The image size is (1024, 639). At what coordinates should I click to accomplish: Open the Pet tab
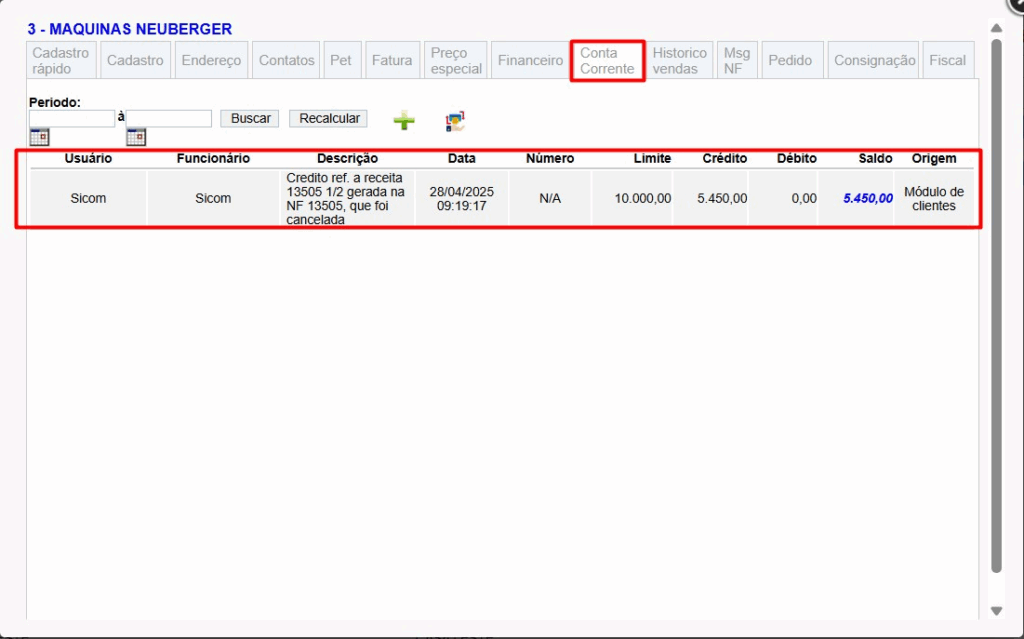pyautogui.click(x=341, y=60)
